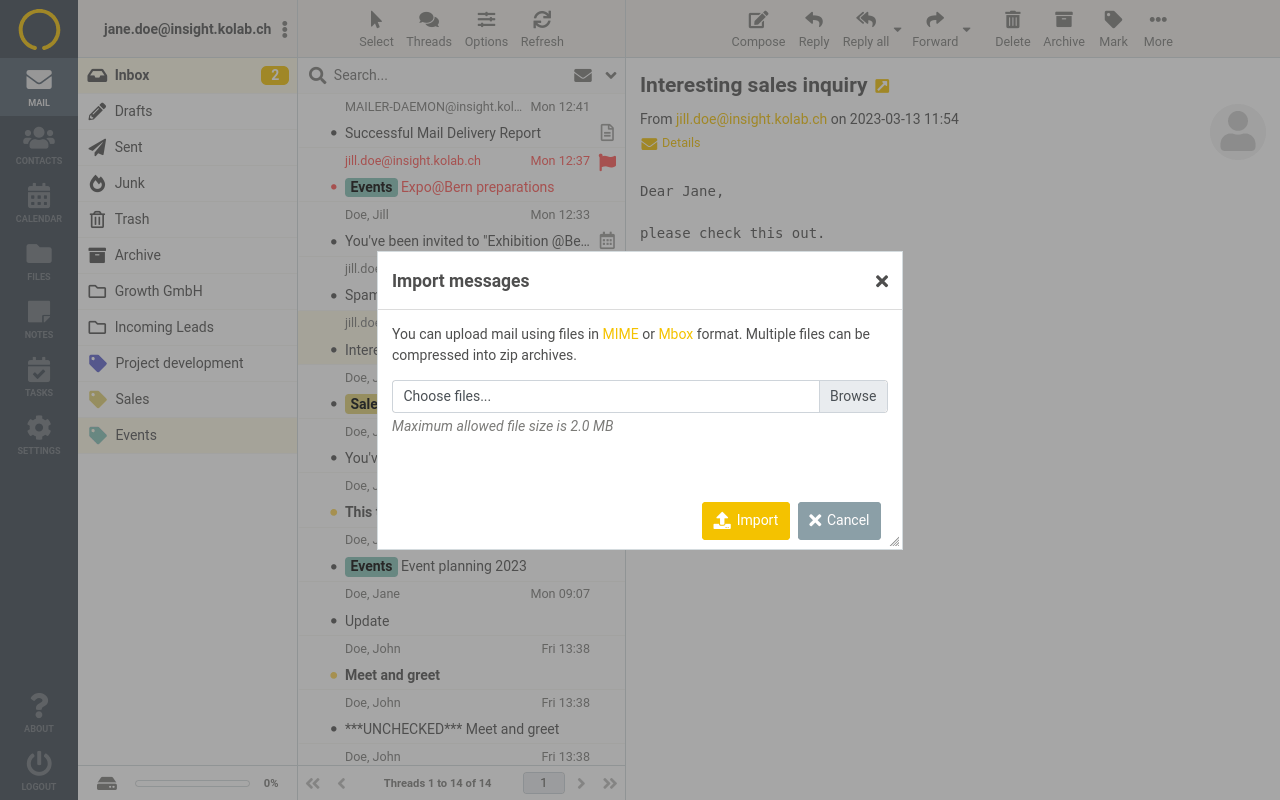The width and height of the screenshot is (1280, 800).
Task: Go to last page of threads
Action: coord(610,783)
